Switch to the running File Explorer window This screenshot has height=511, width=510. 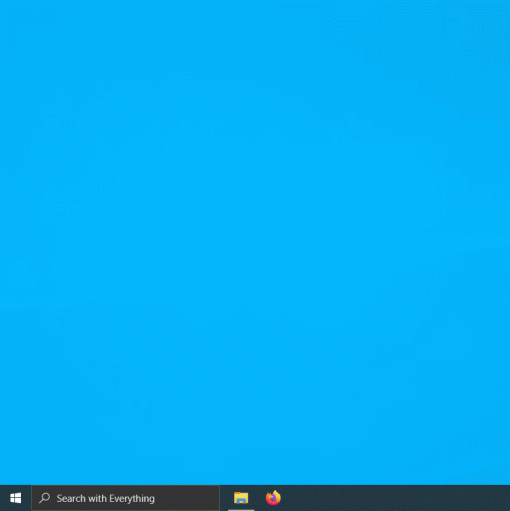[x=241, y=498]
